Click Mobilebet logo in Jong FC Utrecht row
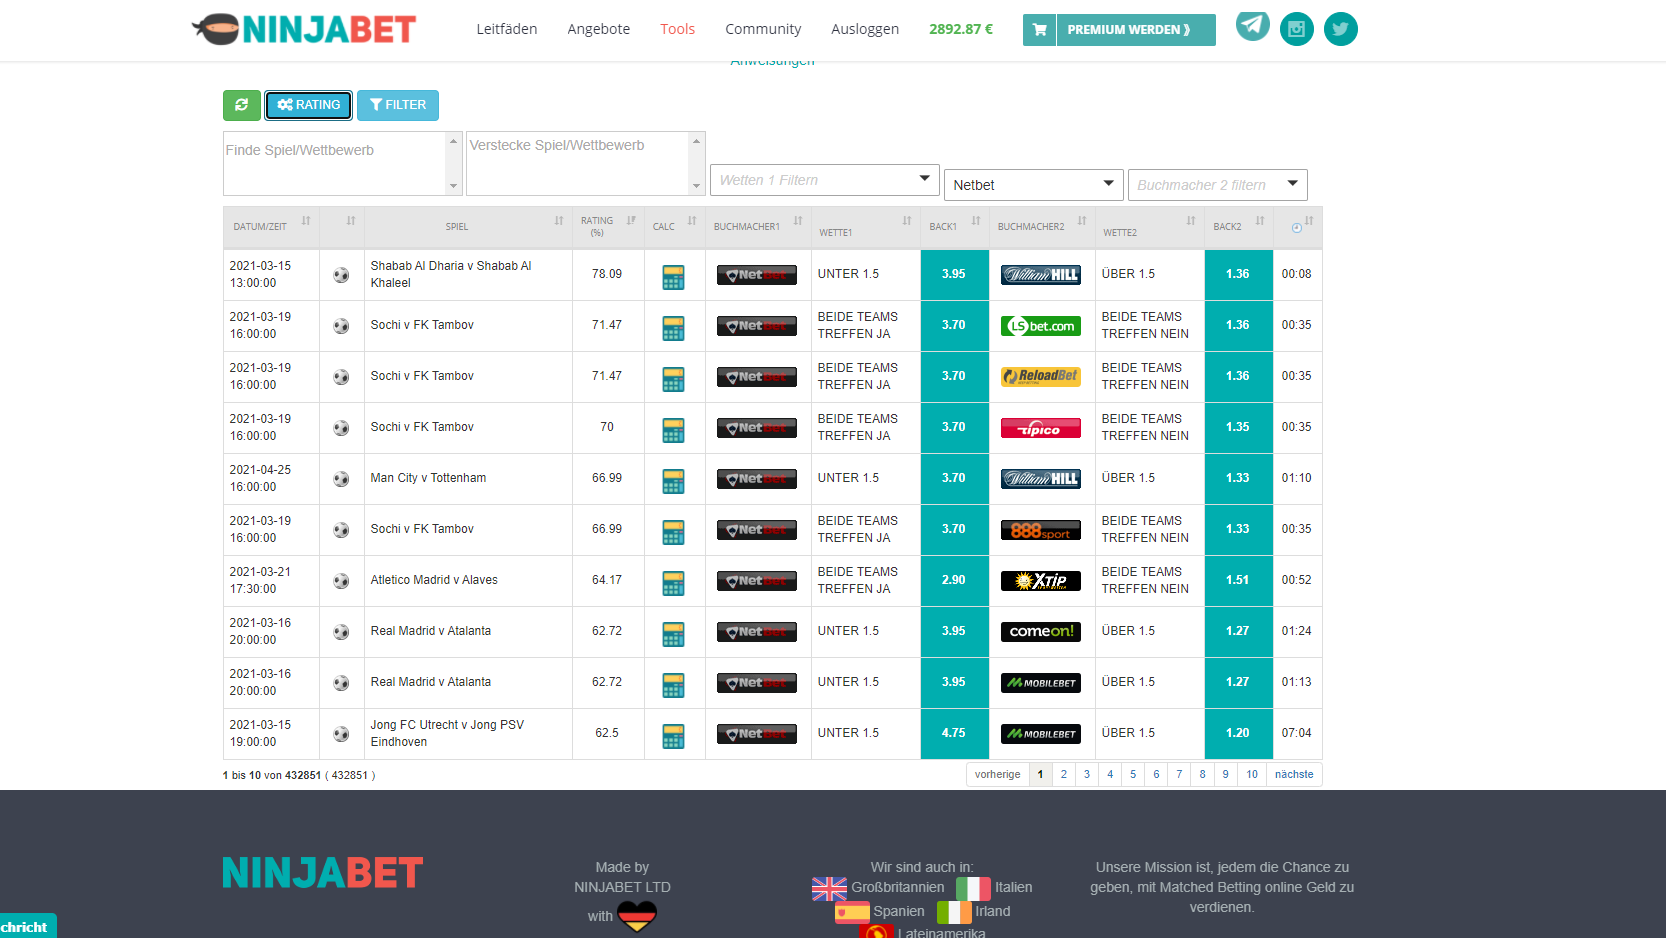1666x938 pixels. [x=1040, y=734]
